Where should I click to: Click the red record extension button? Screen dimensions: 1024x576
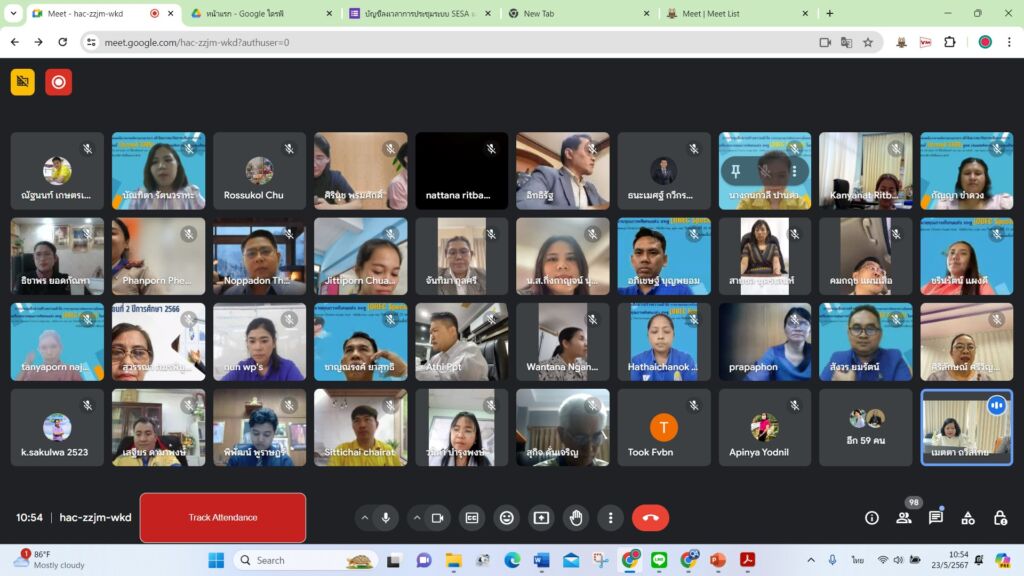click(59, 82)
